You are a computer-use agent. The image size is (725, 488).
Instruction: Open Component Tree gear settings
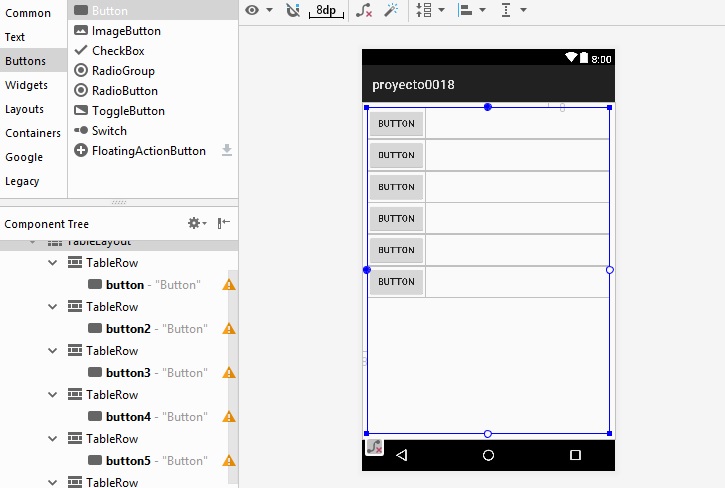197,223
